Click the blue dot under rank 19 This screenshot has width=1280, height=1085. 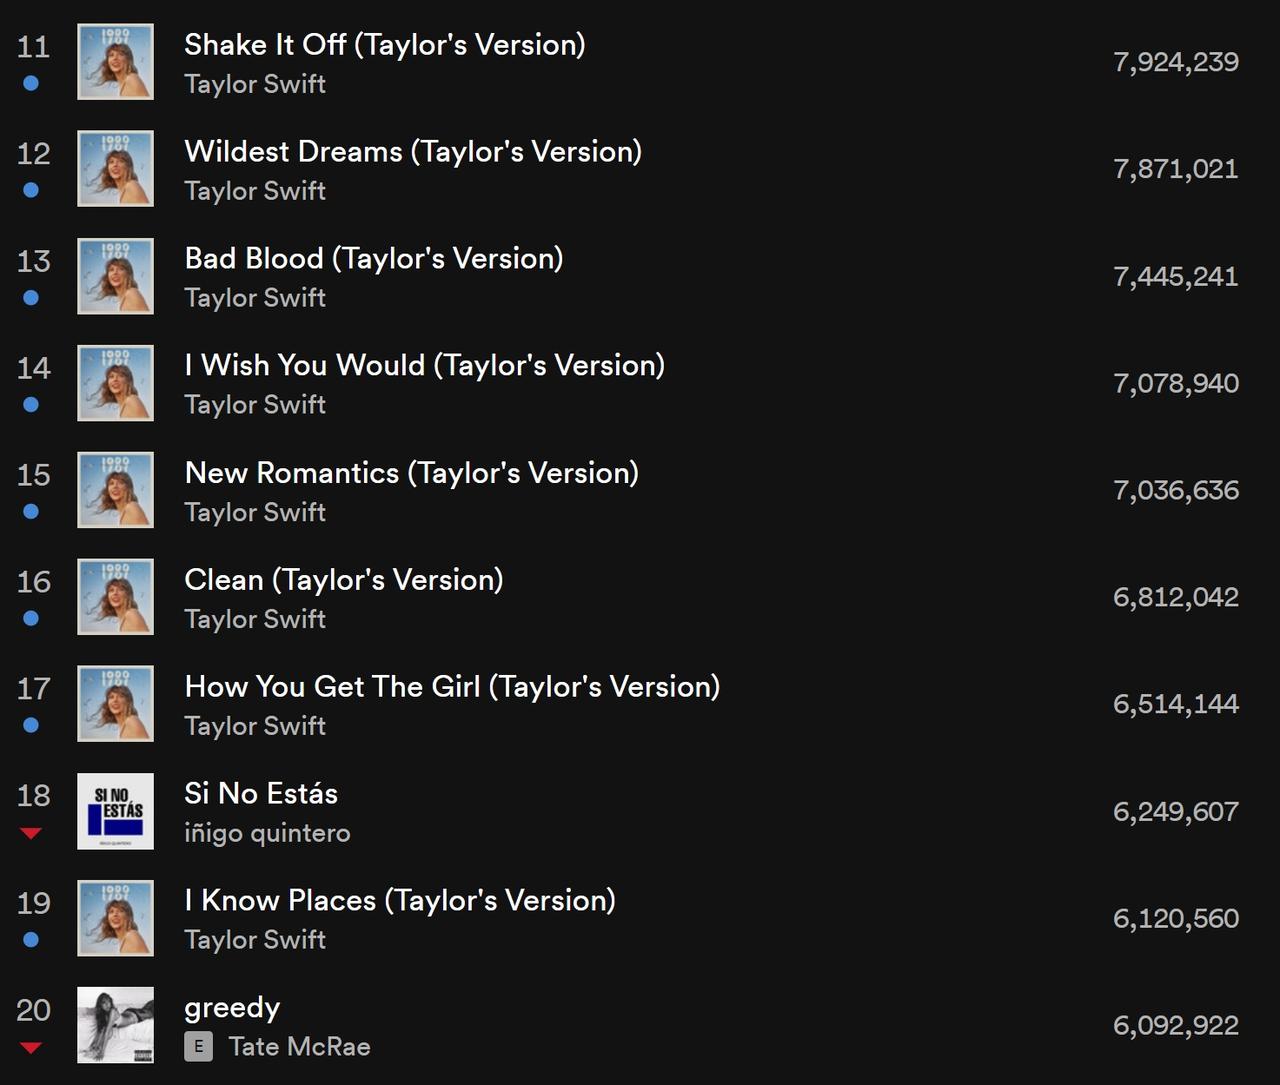31,939
